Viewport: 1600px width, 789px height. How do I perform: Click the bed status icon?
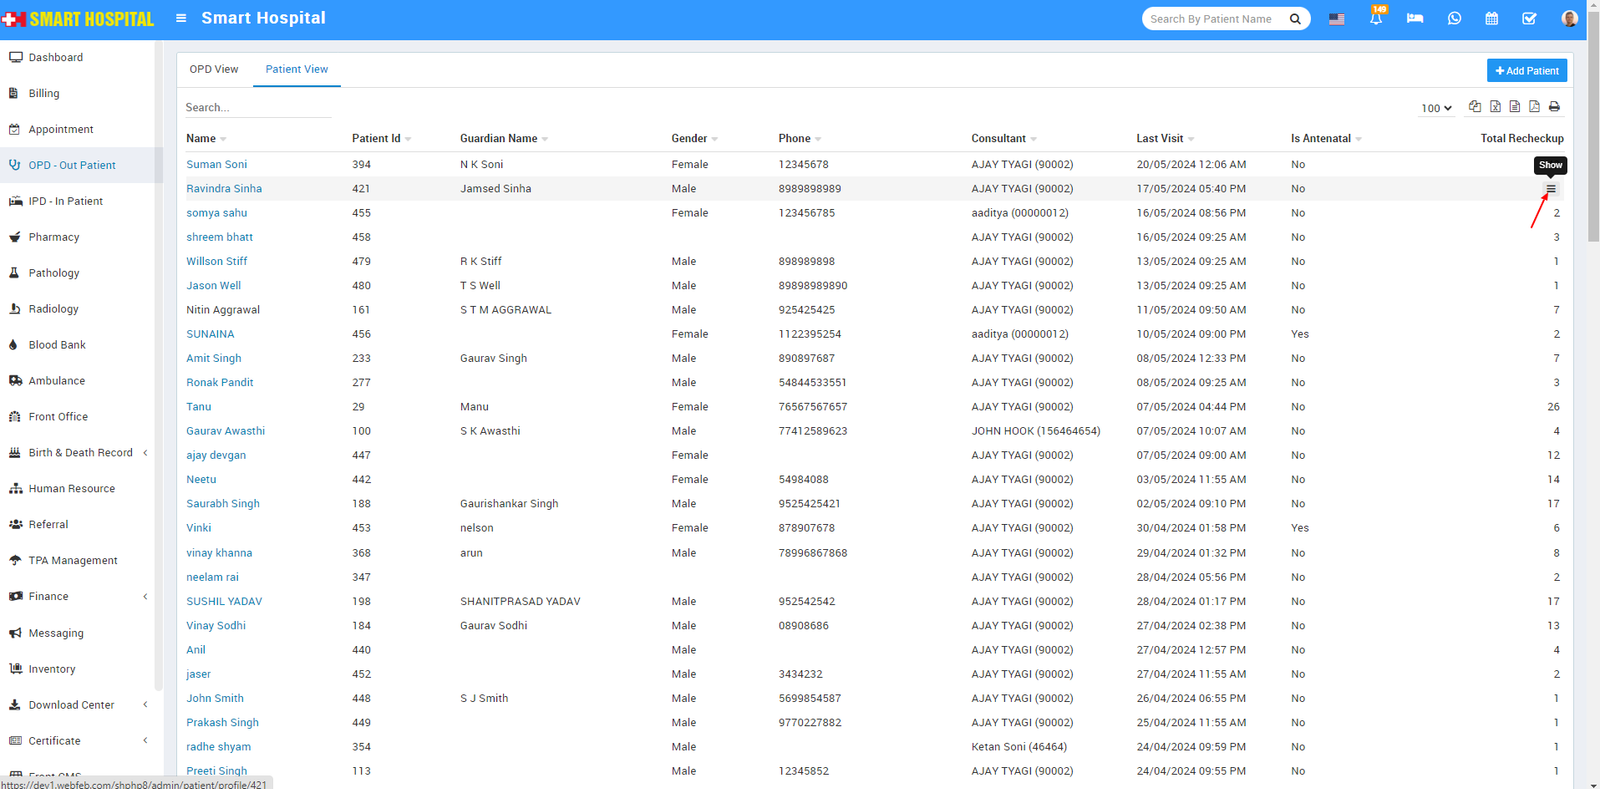click(1415, 19)
